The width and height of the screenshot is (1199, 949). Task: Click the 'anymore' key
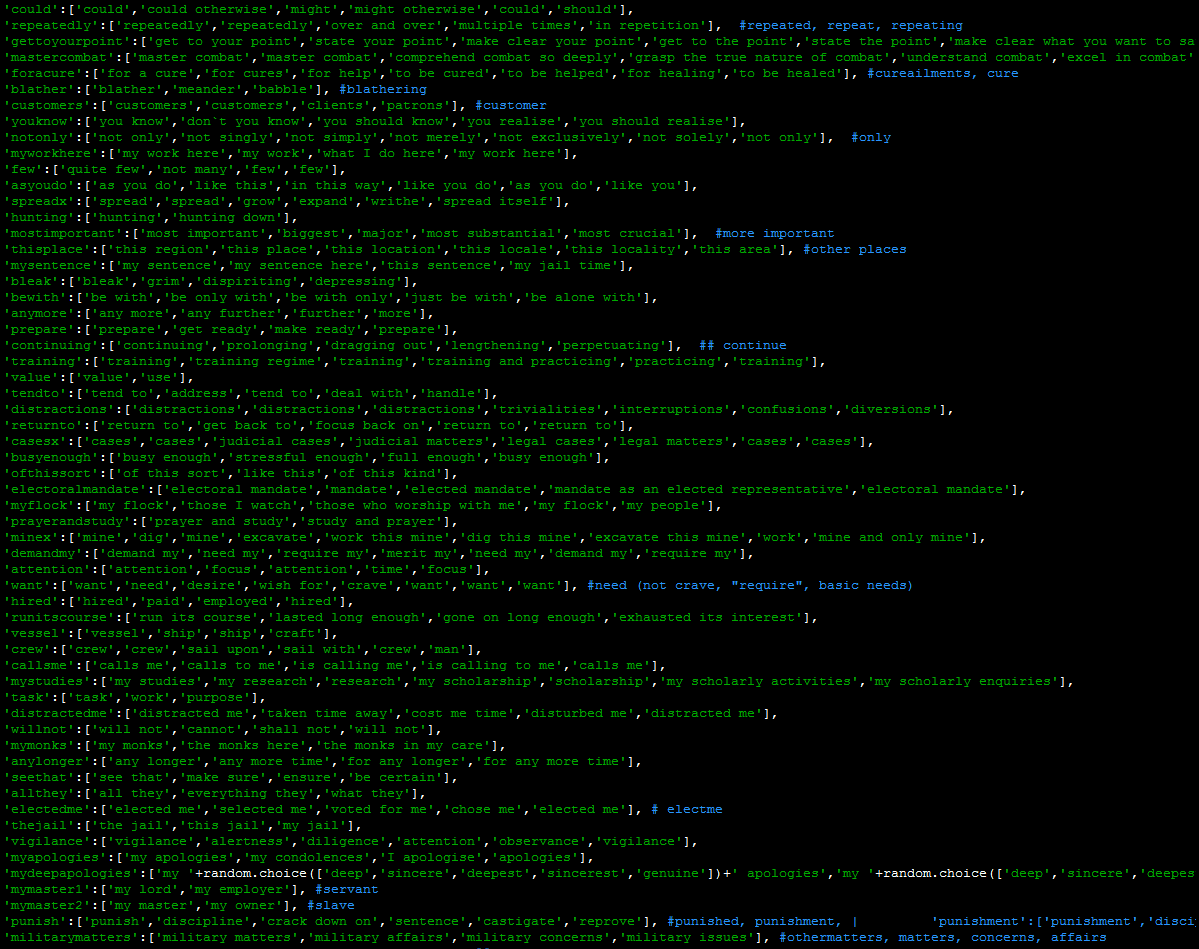pos(39,314)
